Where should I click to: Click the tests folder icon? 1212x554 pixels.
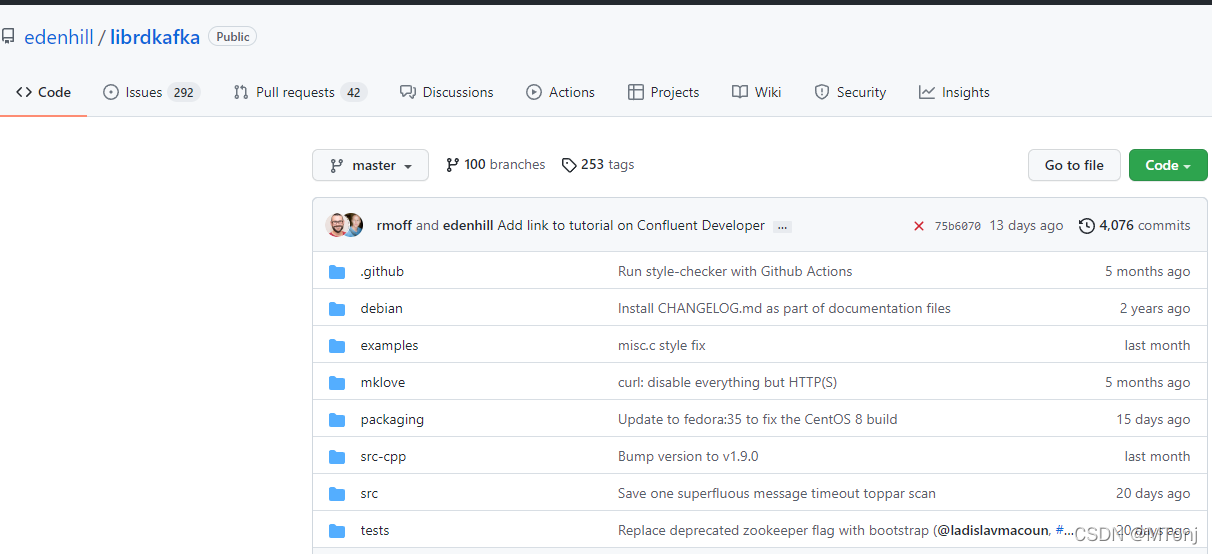click(x=337, y=531)
